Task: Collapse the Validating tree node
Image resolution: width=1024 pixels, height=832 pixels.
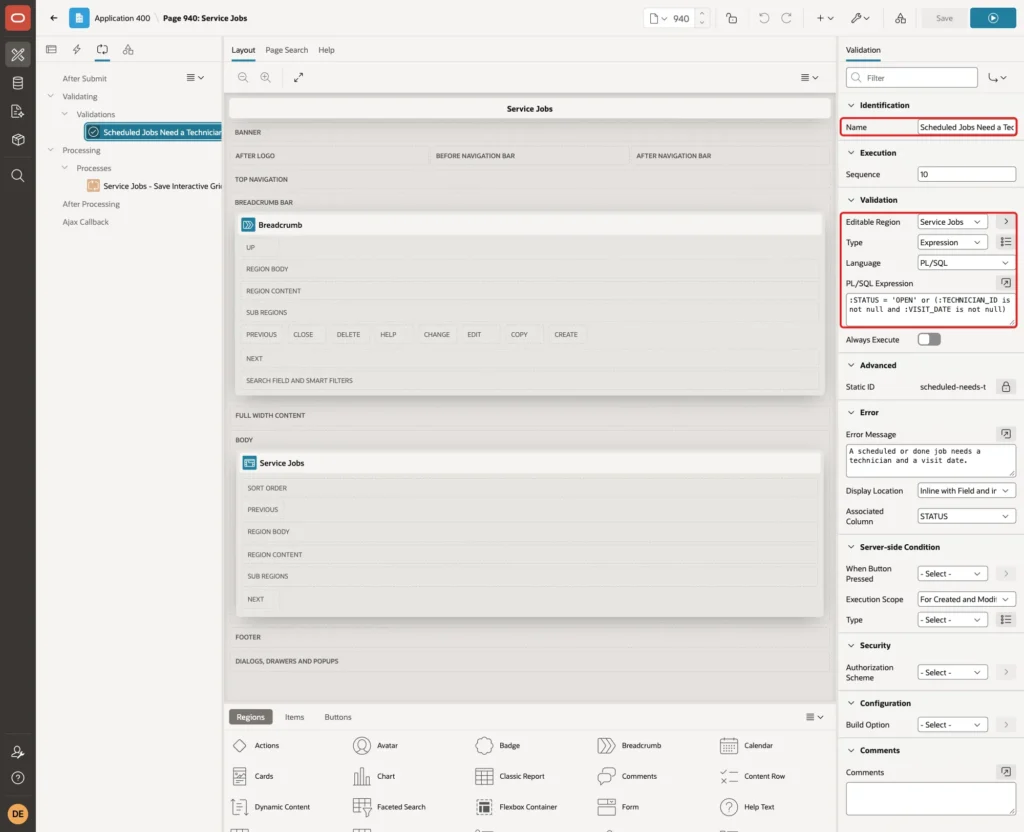Action: 50,96
